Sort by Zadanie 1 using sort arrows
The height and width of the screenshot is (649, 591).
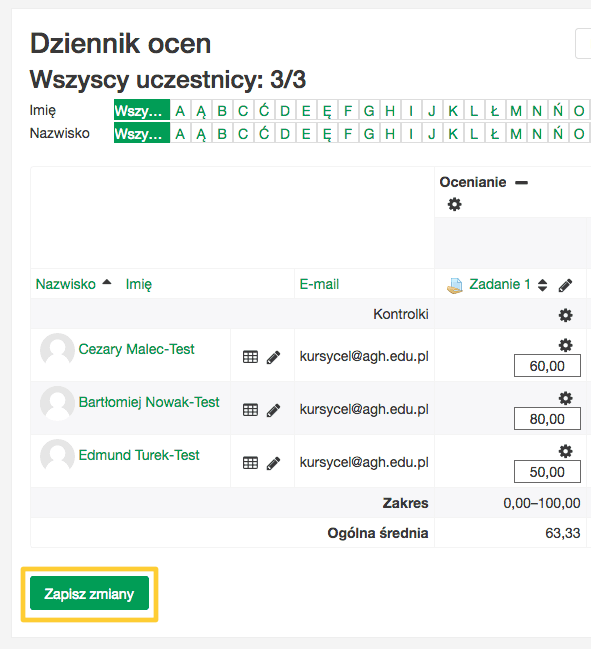(x=542, y=285)
